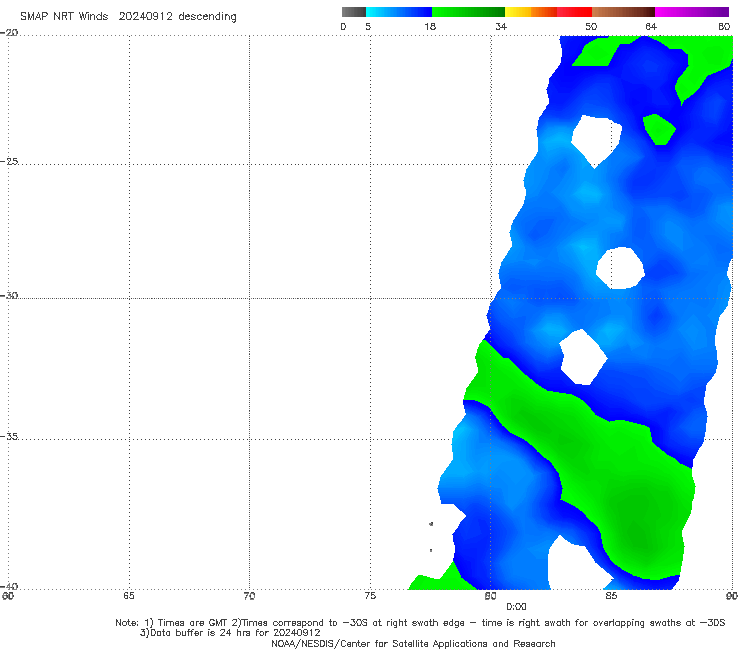
Task: Click the longitude axis label '65'
Action: (x=129, y=596)
